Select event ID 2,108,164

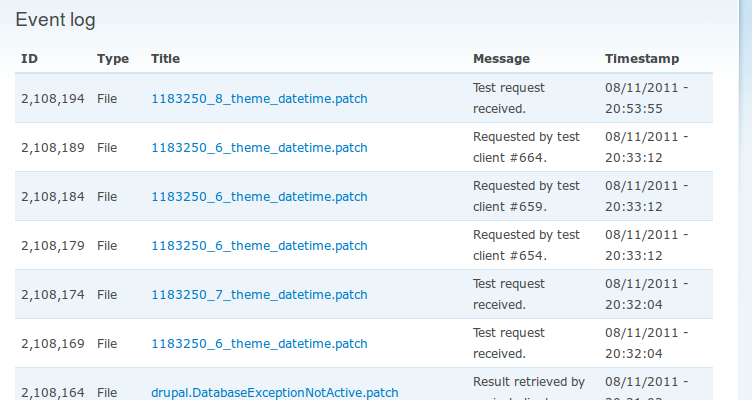(53, 393)
